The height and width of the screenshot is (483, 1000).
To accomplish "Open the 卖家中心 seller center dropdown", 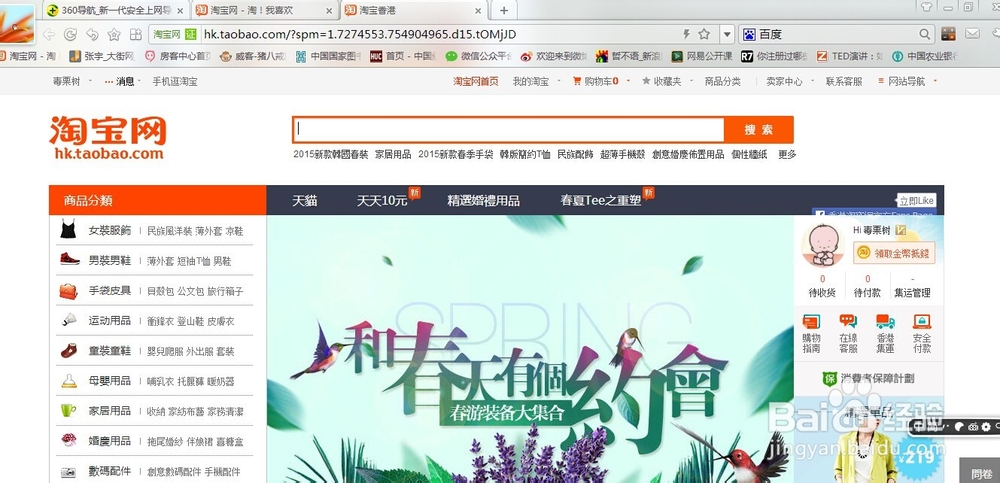I will coord(788,81).
